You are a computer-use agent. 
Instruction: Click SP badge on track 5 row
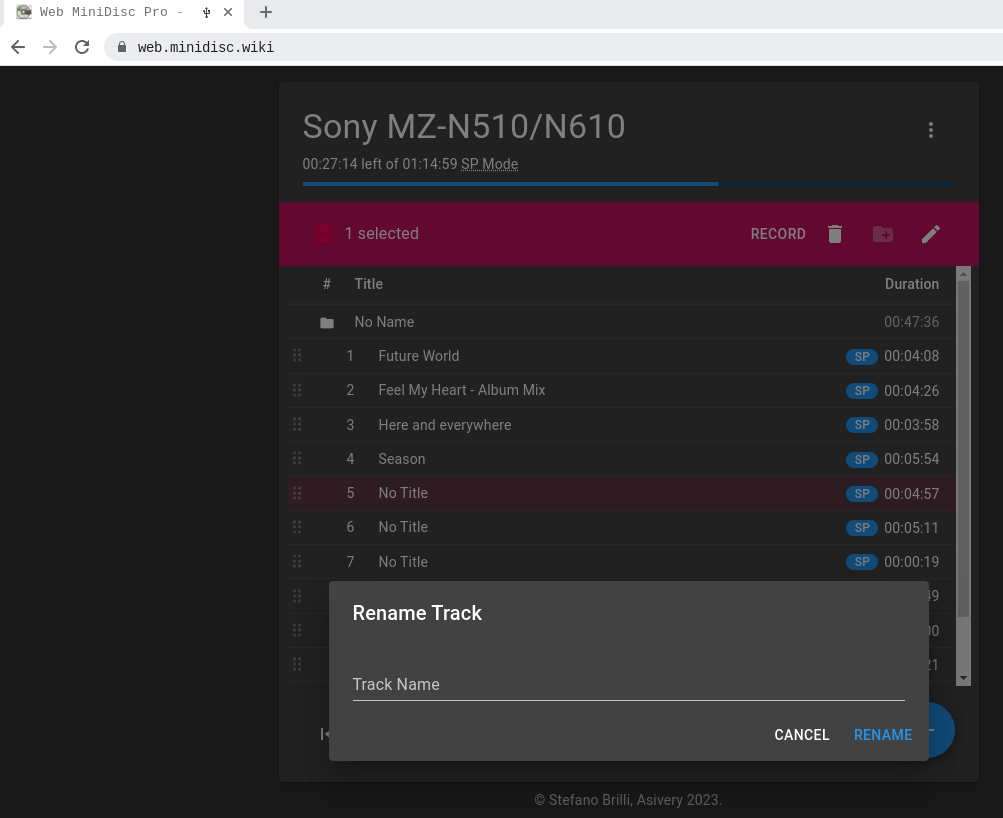pos(862,494)
